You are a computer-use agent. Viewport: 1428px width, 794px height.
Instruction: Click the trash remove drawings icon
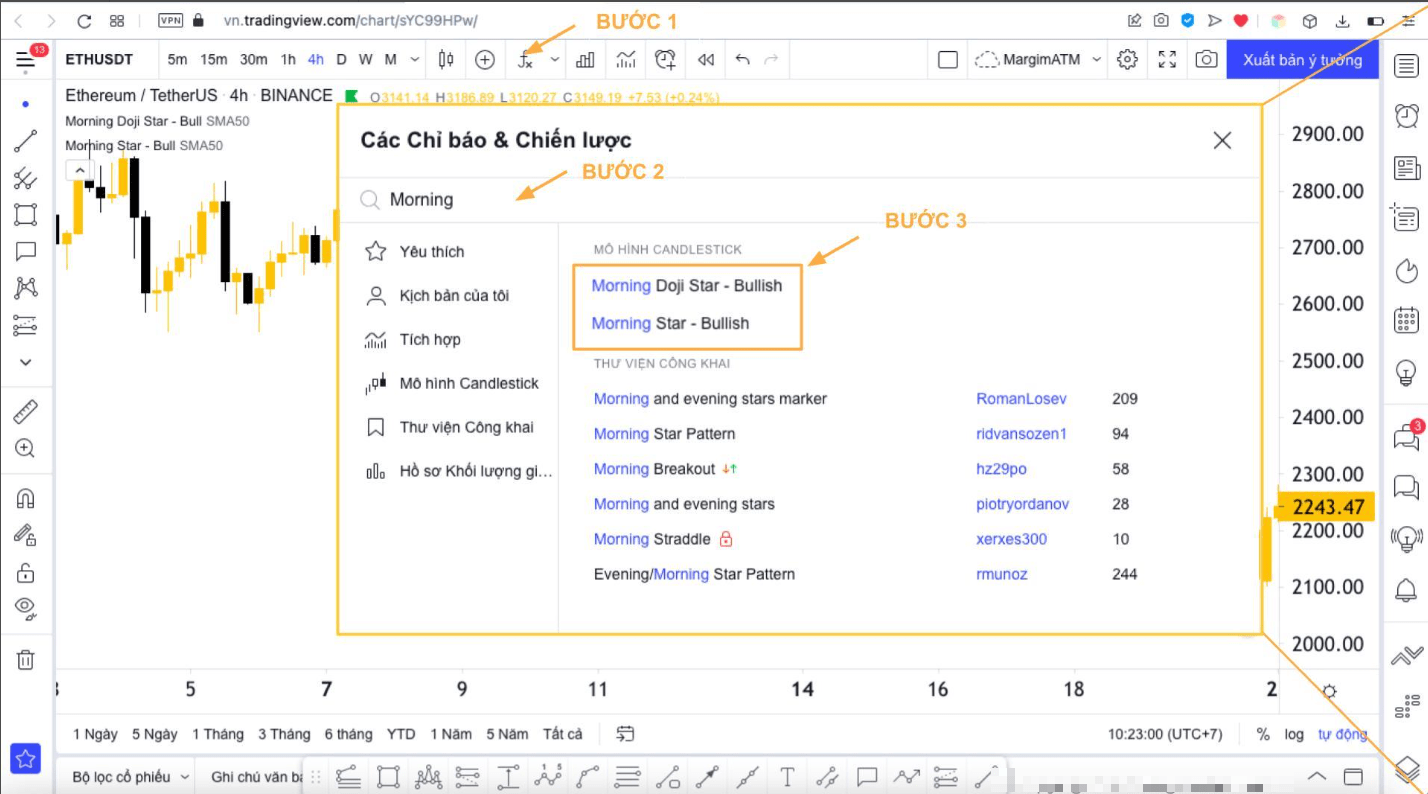click(x=25, y=659)
